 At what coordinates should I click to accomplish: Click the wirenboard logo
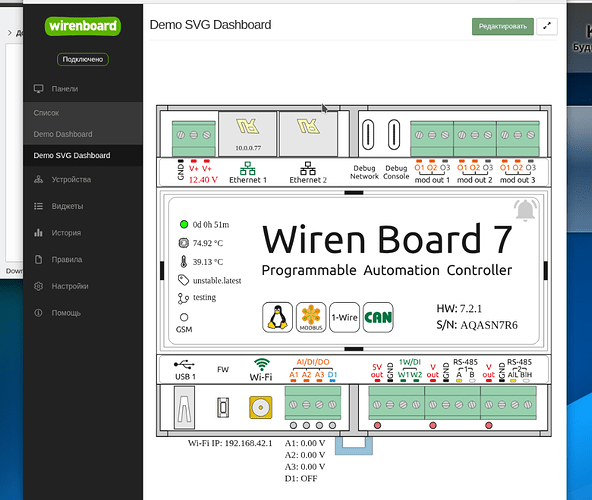(83, 26)
